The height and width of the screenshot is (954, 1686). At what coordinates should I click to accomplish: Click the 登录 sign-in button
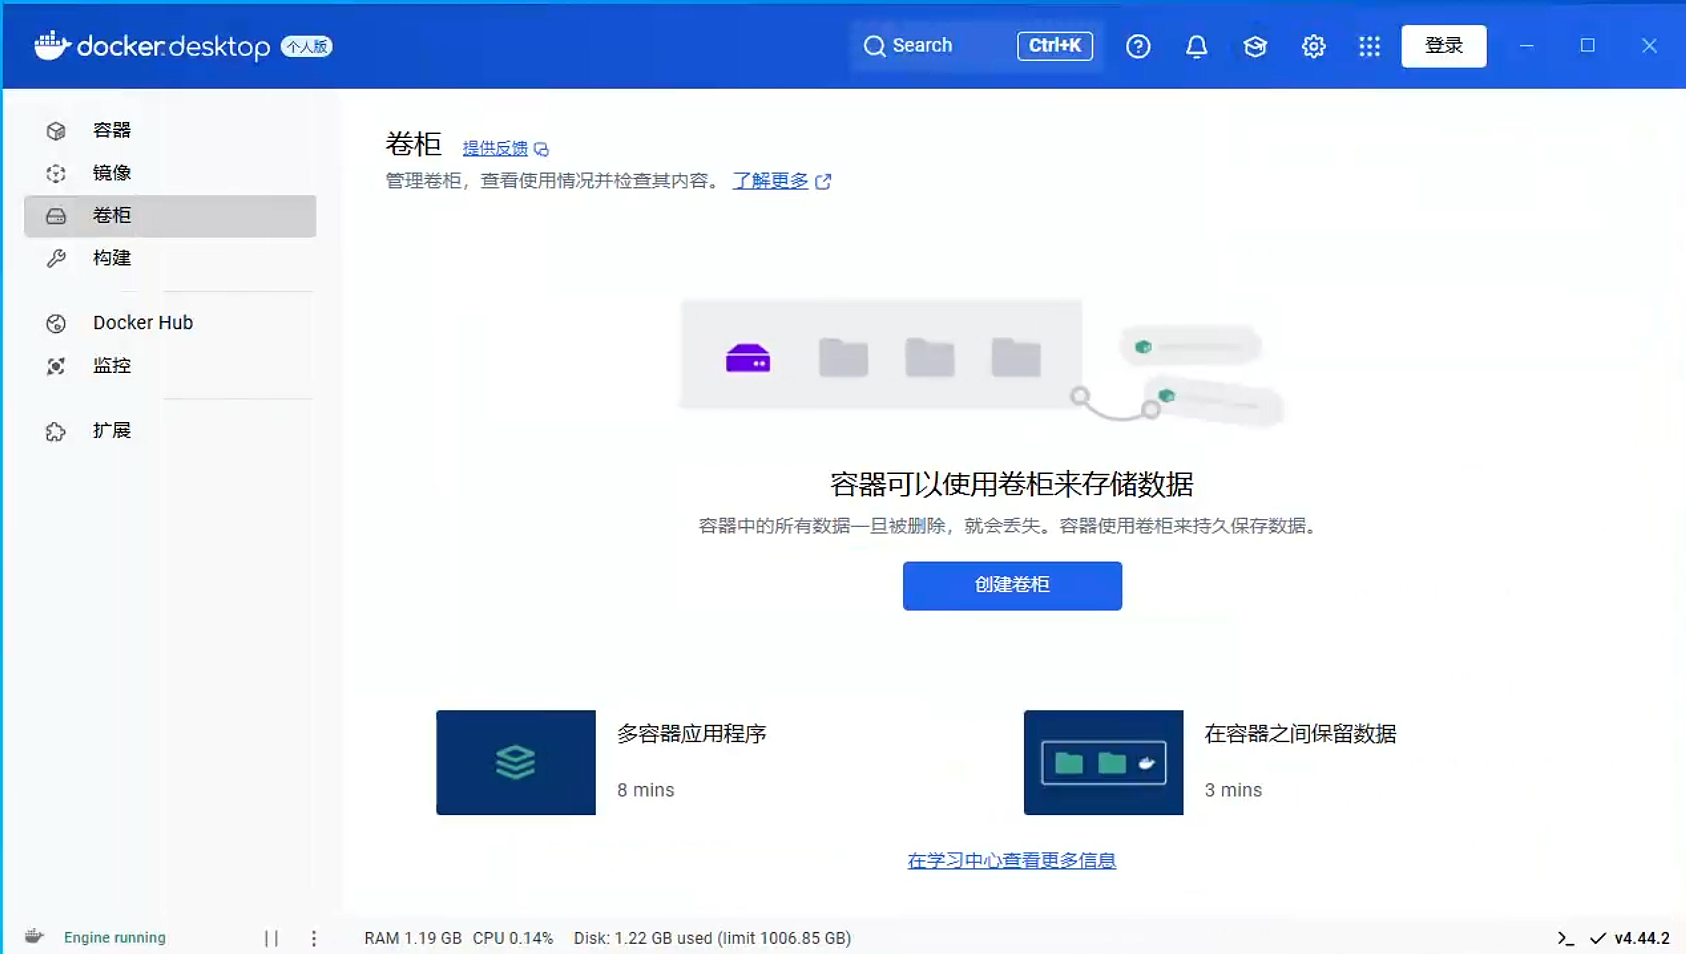[1443, 46]
